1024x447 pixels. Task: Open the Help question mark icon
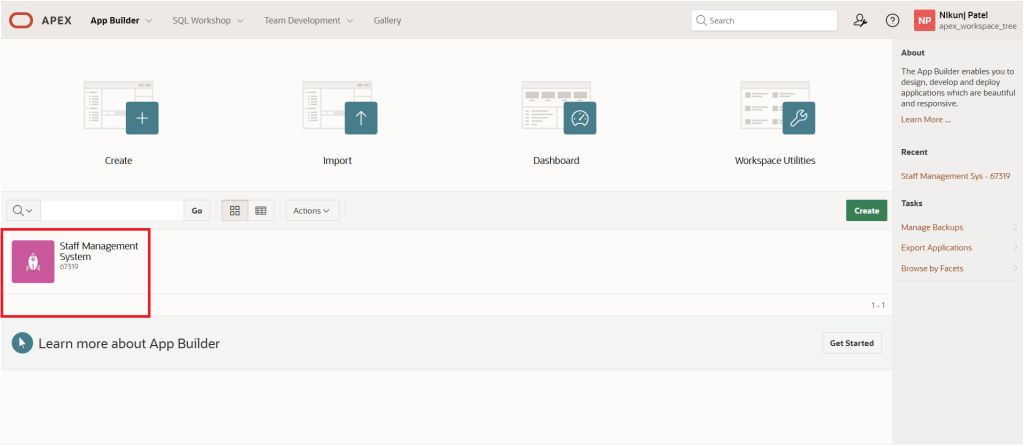(x=893, y=20)
